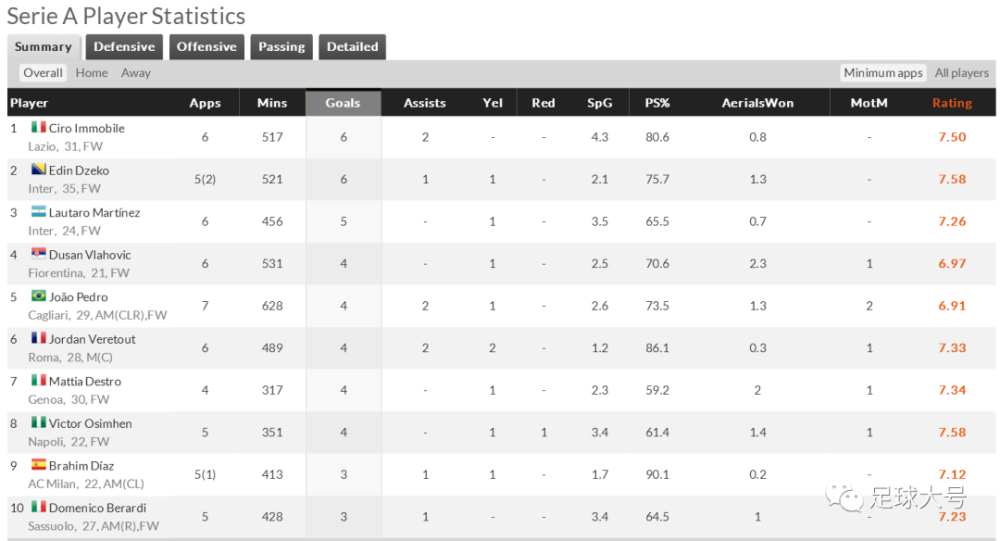The height and width of the screenshot is (541, 1000).
Task: Click the Bosnia flag beside Edin Dzeko
Action: coord(38,169)
